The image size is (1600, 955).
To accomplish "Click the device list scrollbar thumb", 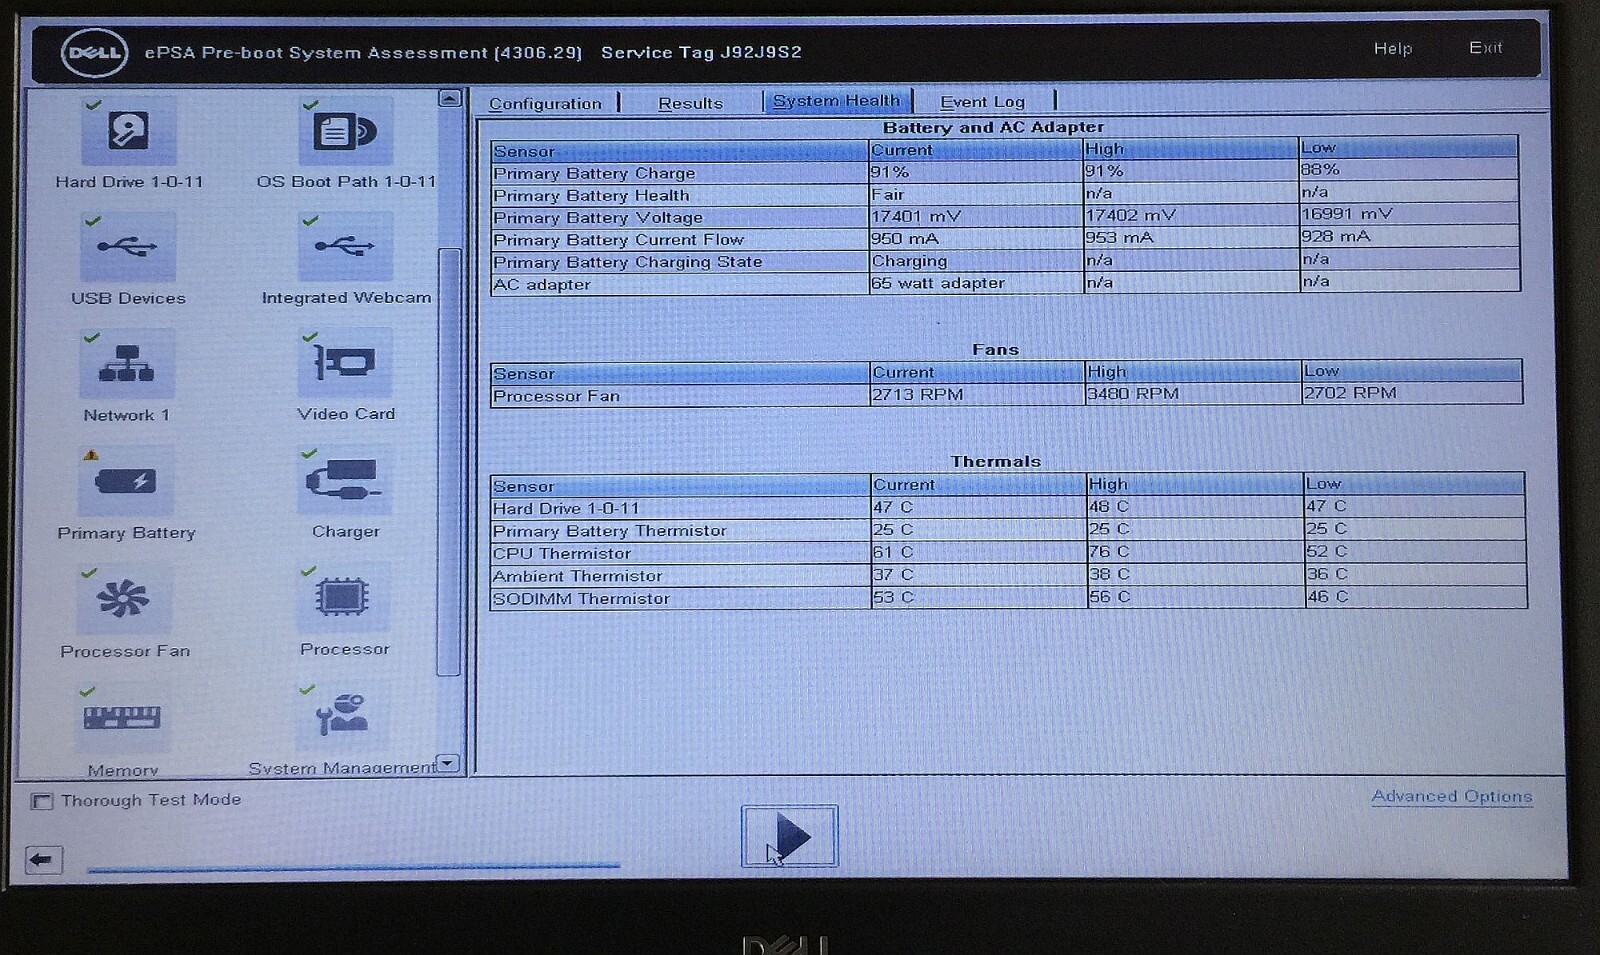I will point(449,460).
